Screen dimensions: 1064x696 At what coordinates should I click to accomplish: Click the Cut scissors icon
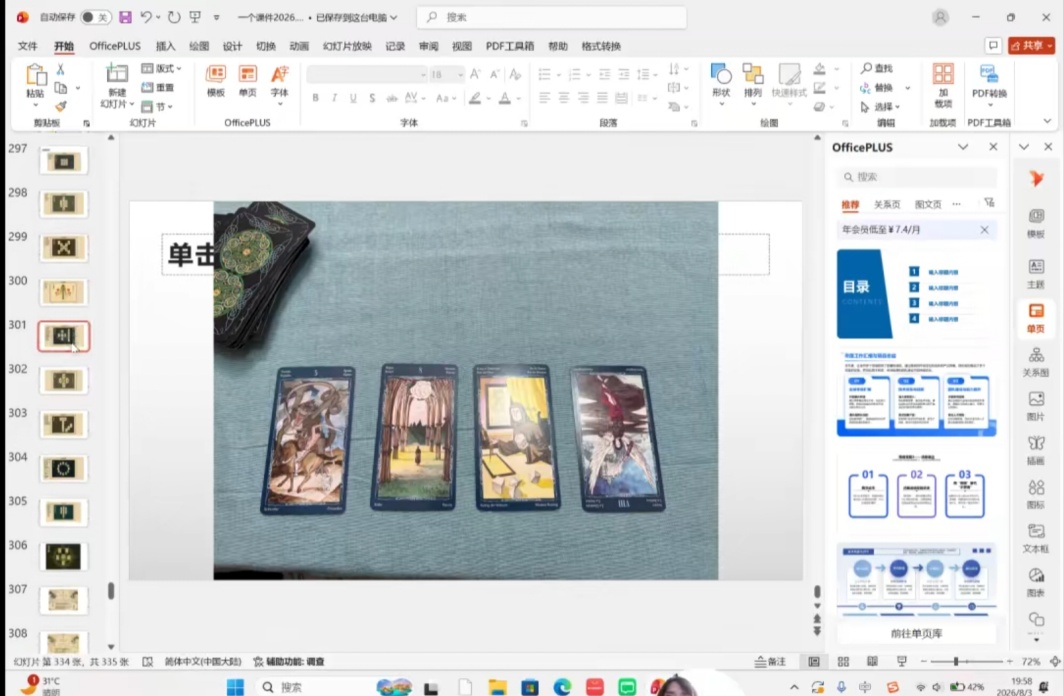click(x=60, y=69)
